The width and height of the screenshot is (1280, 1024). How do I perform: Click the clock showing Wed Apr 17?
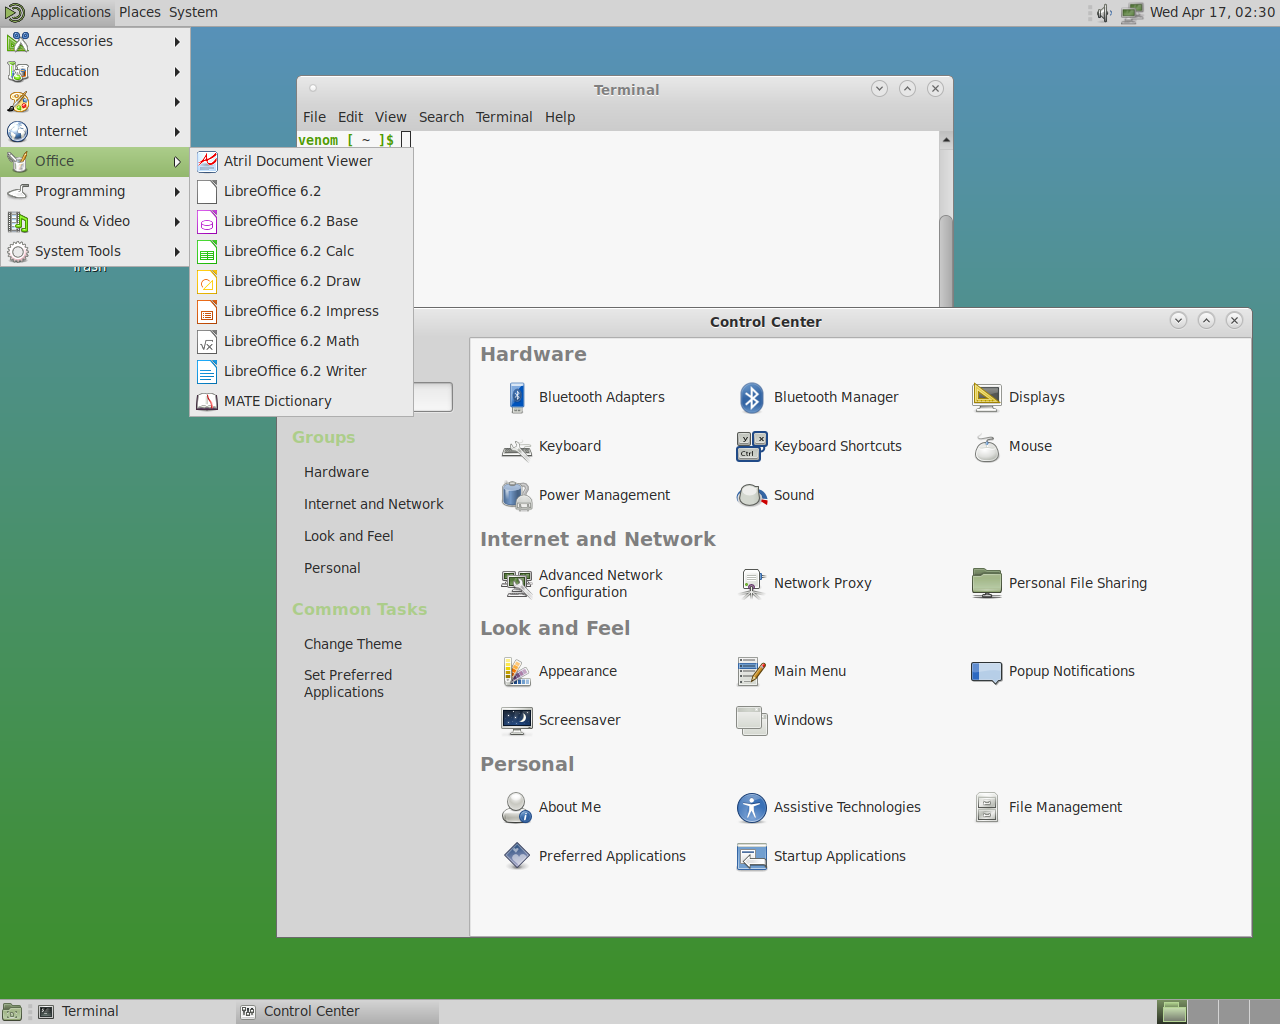point(1212,12)
